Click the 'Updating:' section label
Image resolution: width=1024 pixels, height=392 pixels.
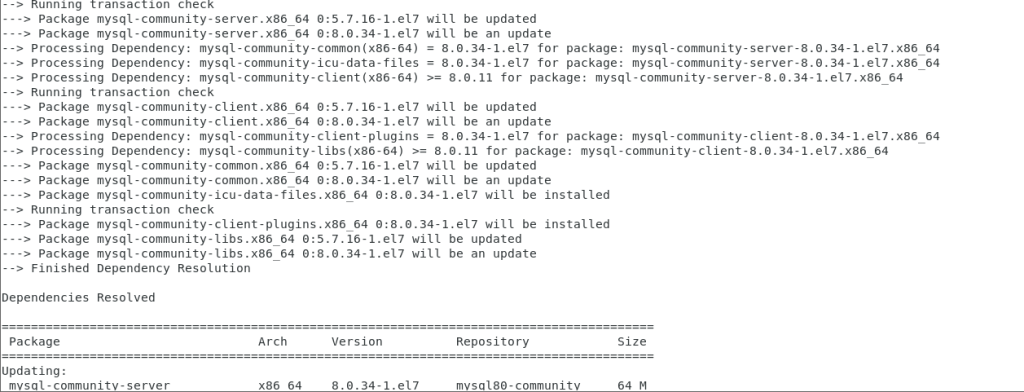point(34,371)
